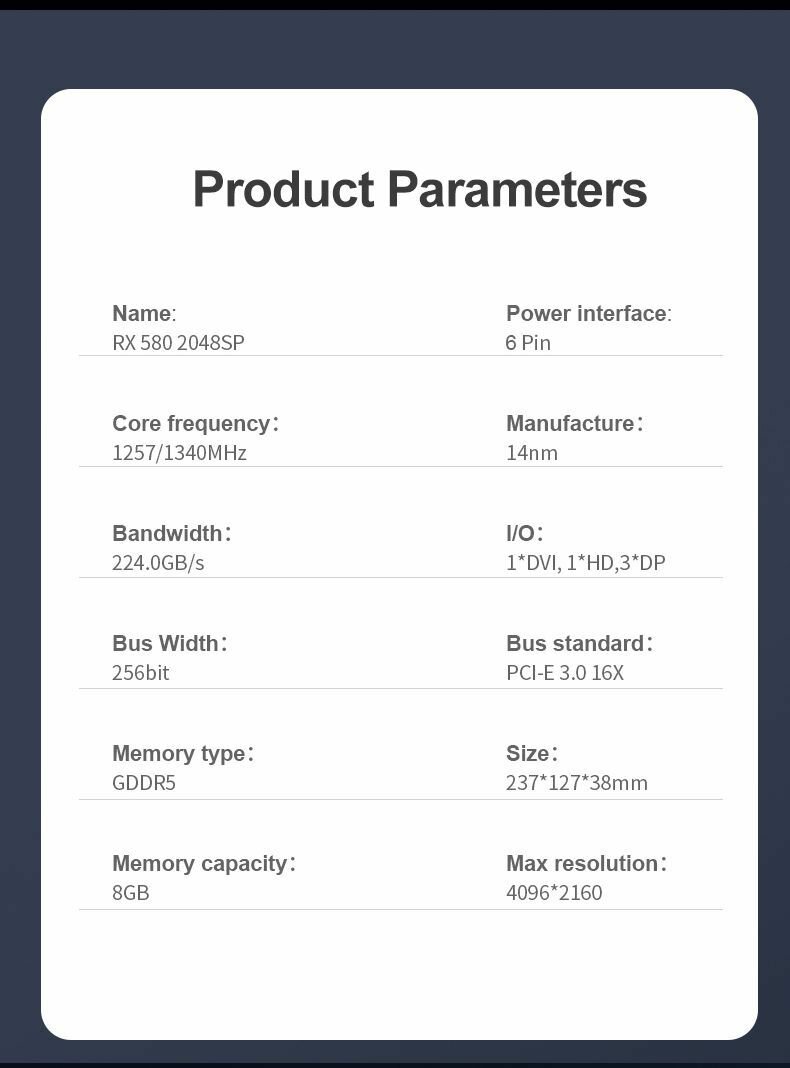
Task: Select the 1257/1340MHz value
Action: [179, 453]
